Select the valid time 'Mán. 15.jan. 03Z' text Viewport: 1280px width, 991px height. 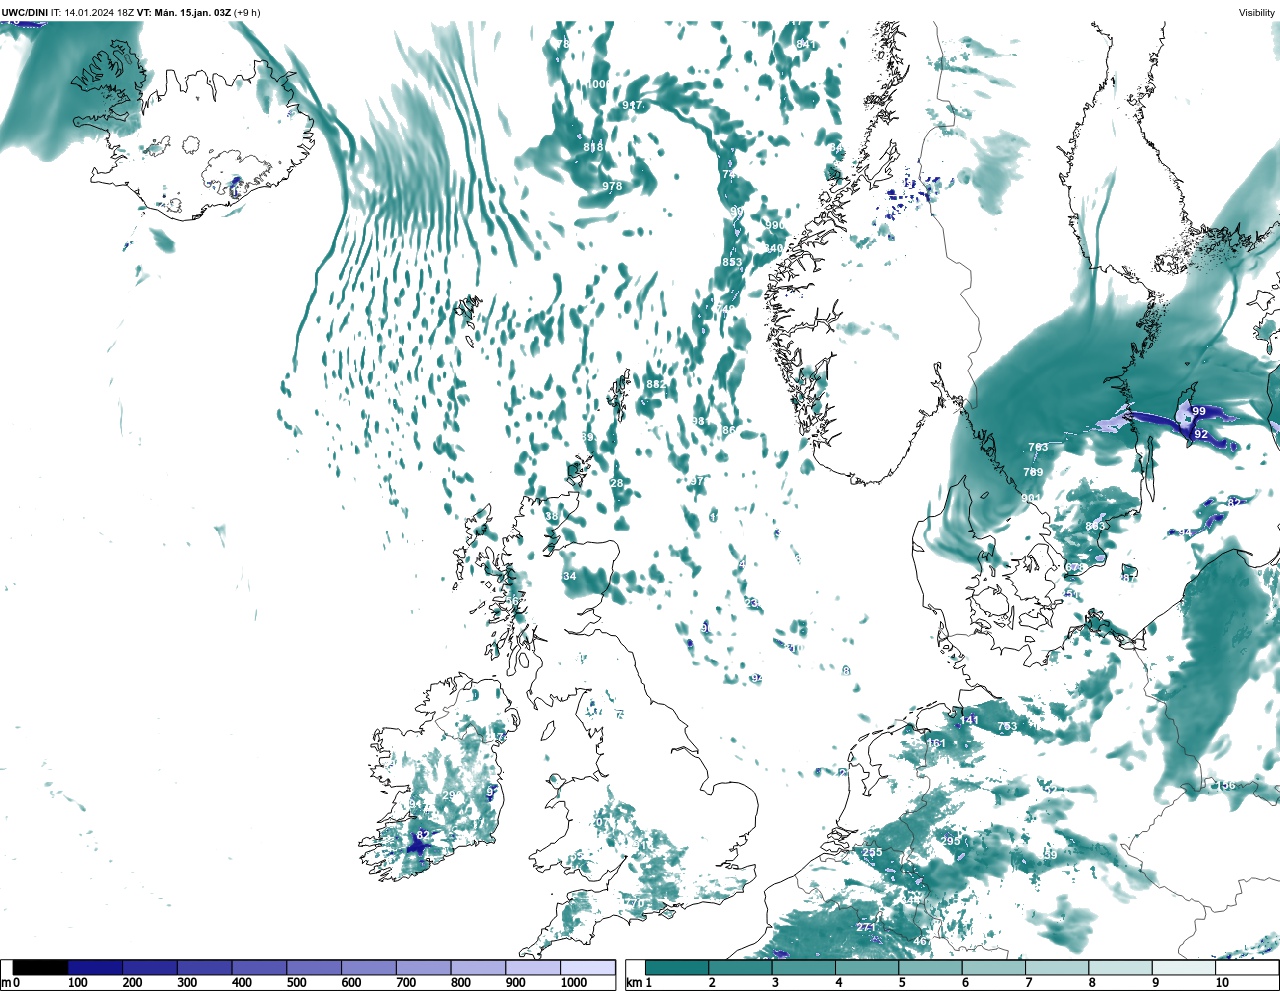193,12
